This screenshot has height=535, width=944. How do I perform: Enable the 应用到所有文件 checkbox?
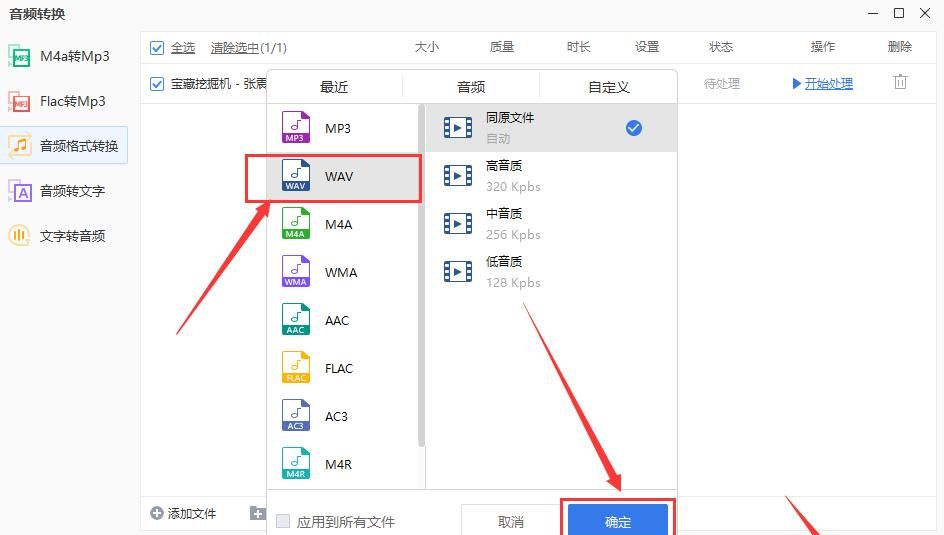pyautogui.click(x=283, y=521)
